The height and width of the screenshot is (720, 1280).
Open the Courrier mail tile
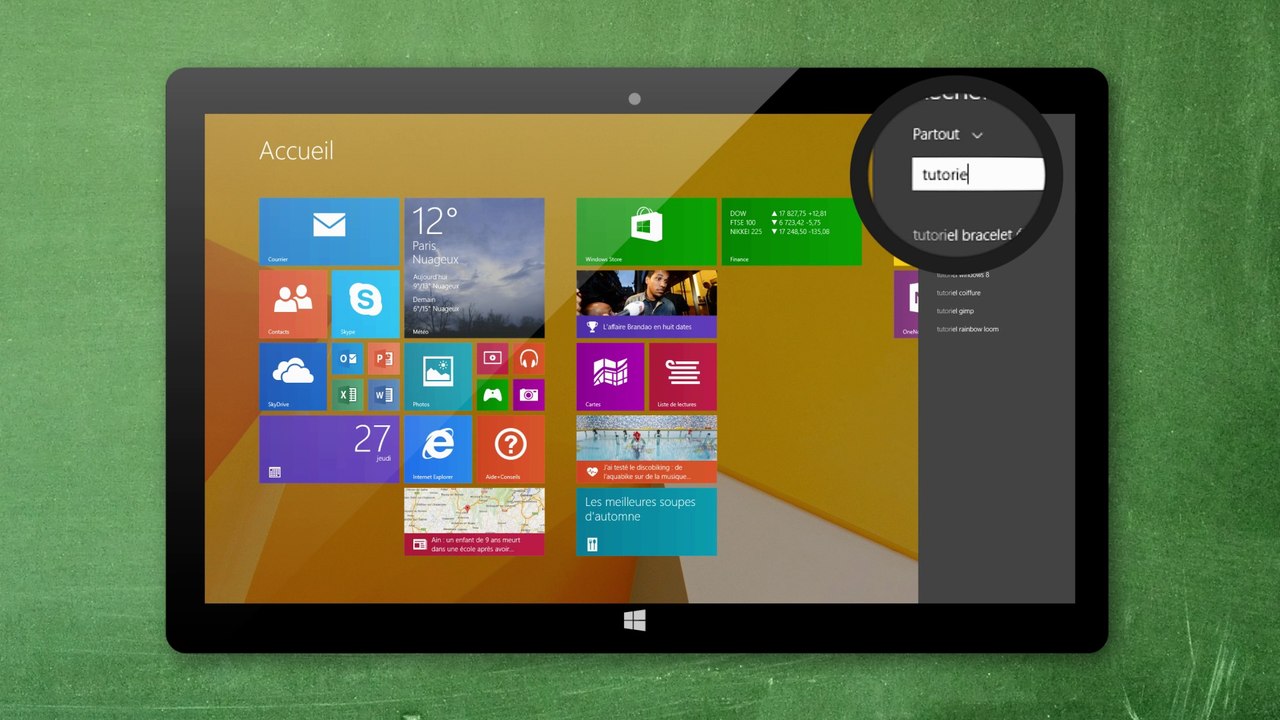329,231
